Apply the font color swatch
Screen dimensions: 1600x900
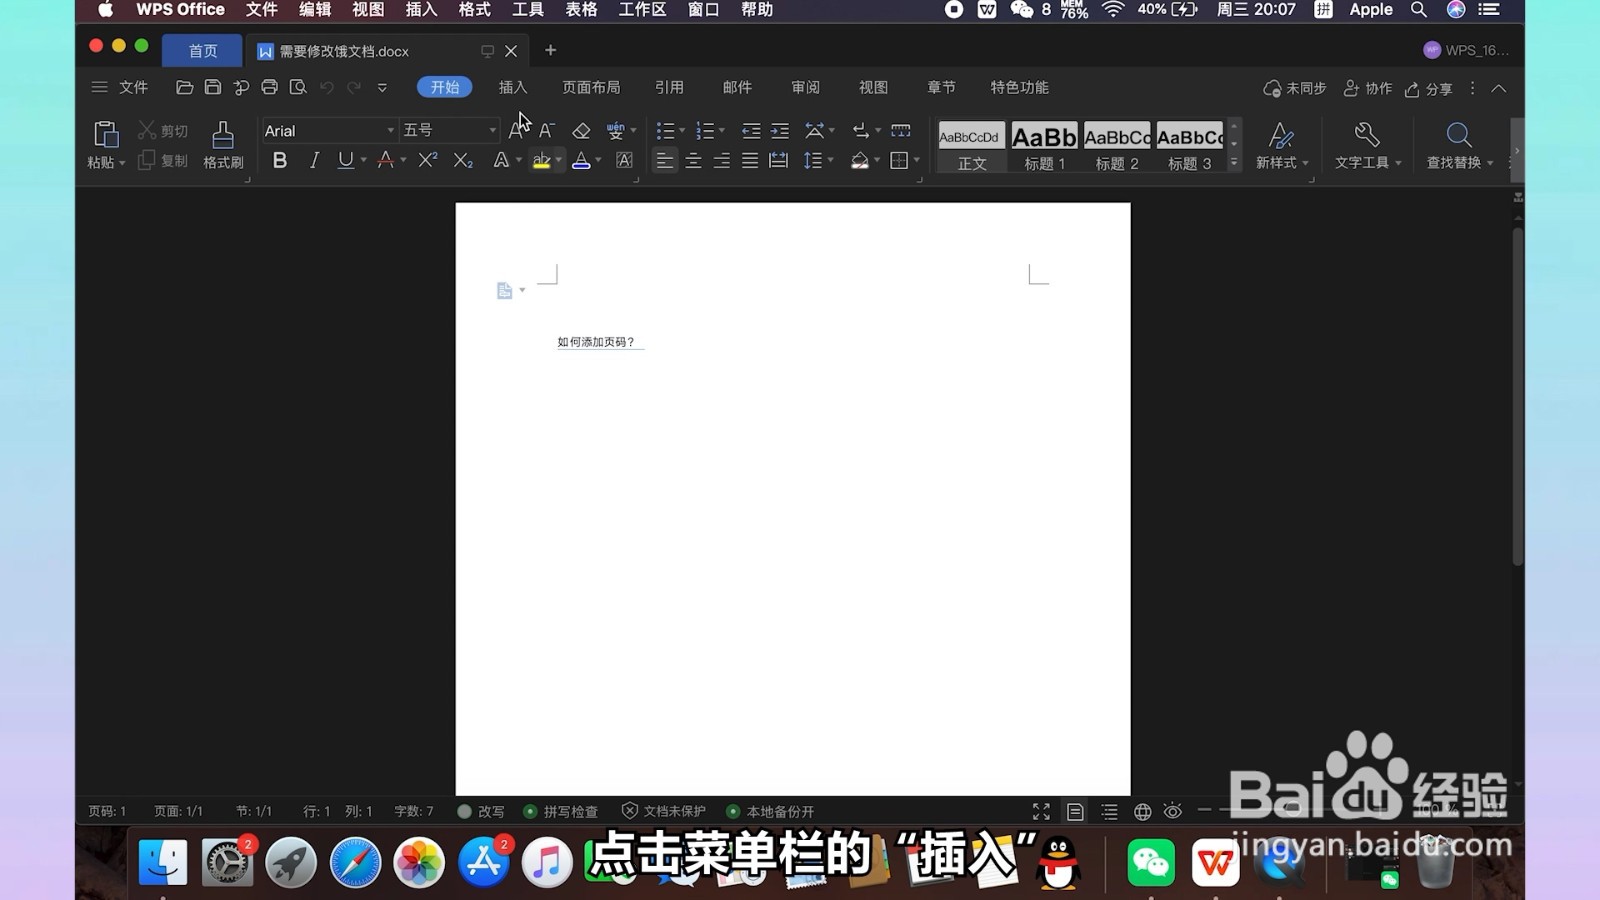[581, 160]
